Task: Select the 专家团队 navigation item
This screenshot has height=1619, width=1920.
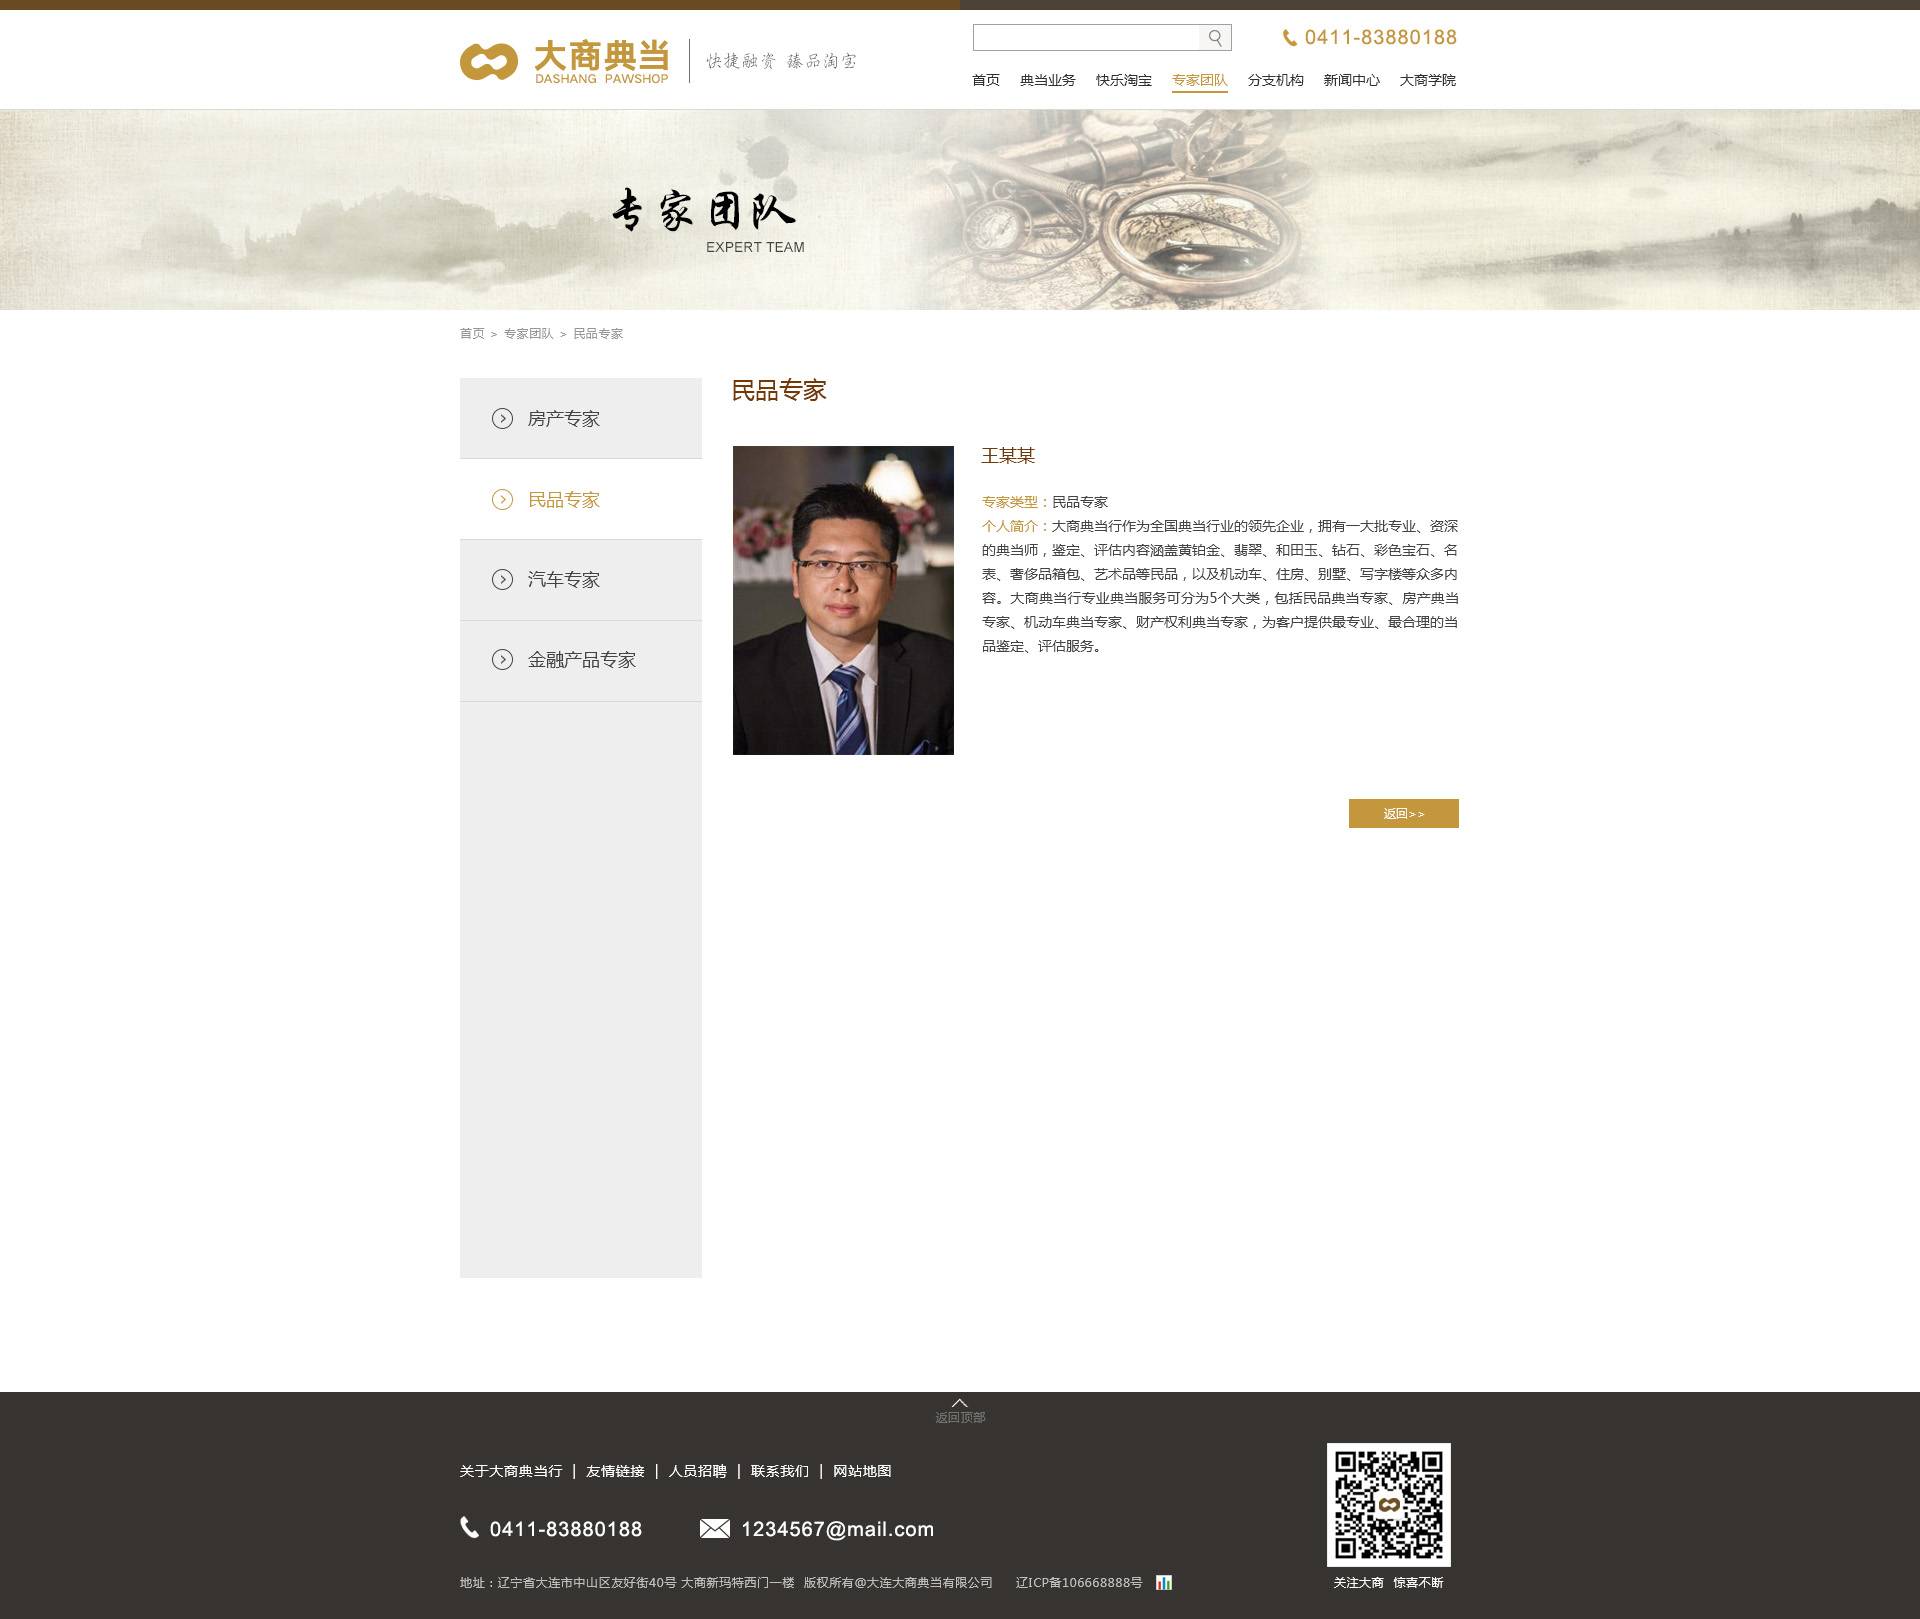Action: pyautogui.click(x=1199, y=80)
